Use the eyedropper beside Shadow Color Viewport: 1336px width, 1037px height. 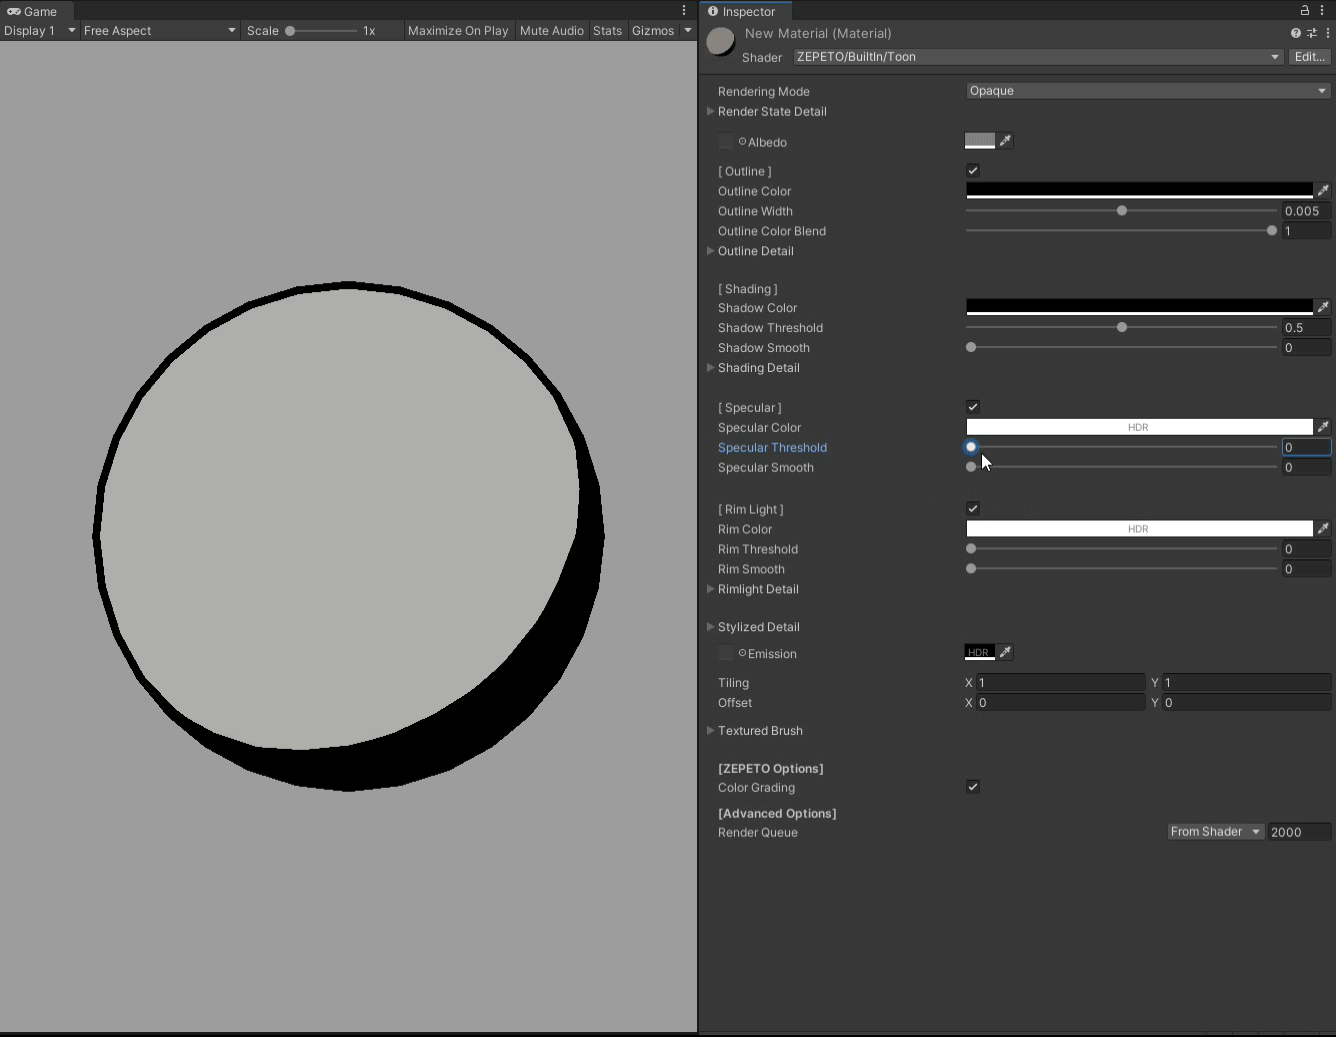pyautogui.click(x=1323, y=307)
